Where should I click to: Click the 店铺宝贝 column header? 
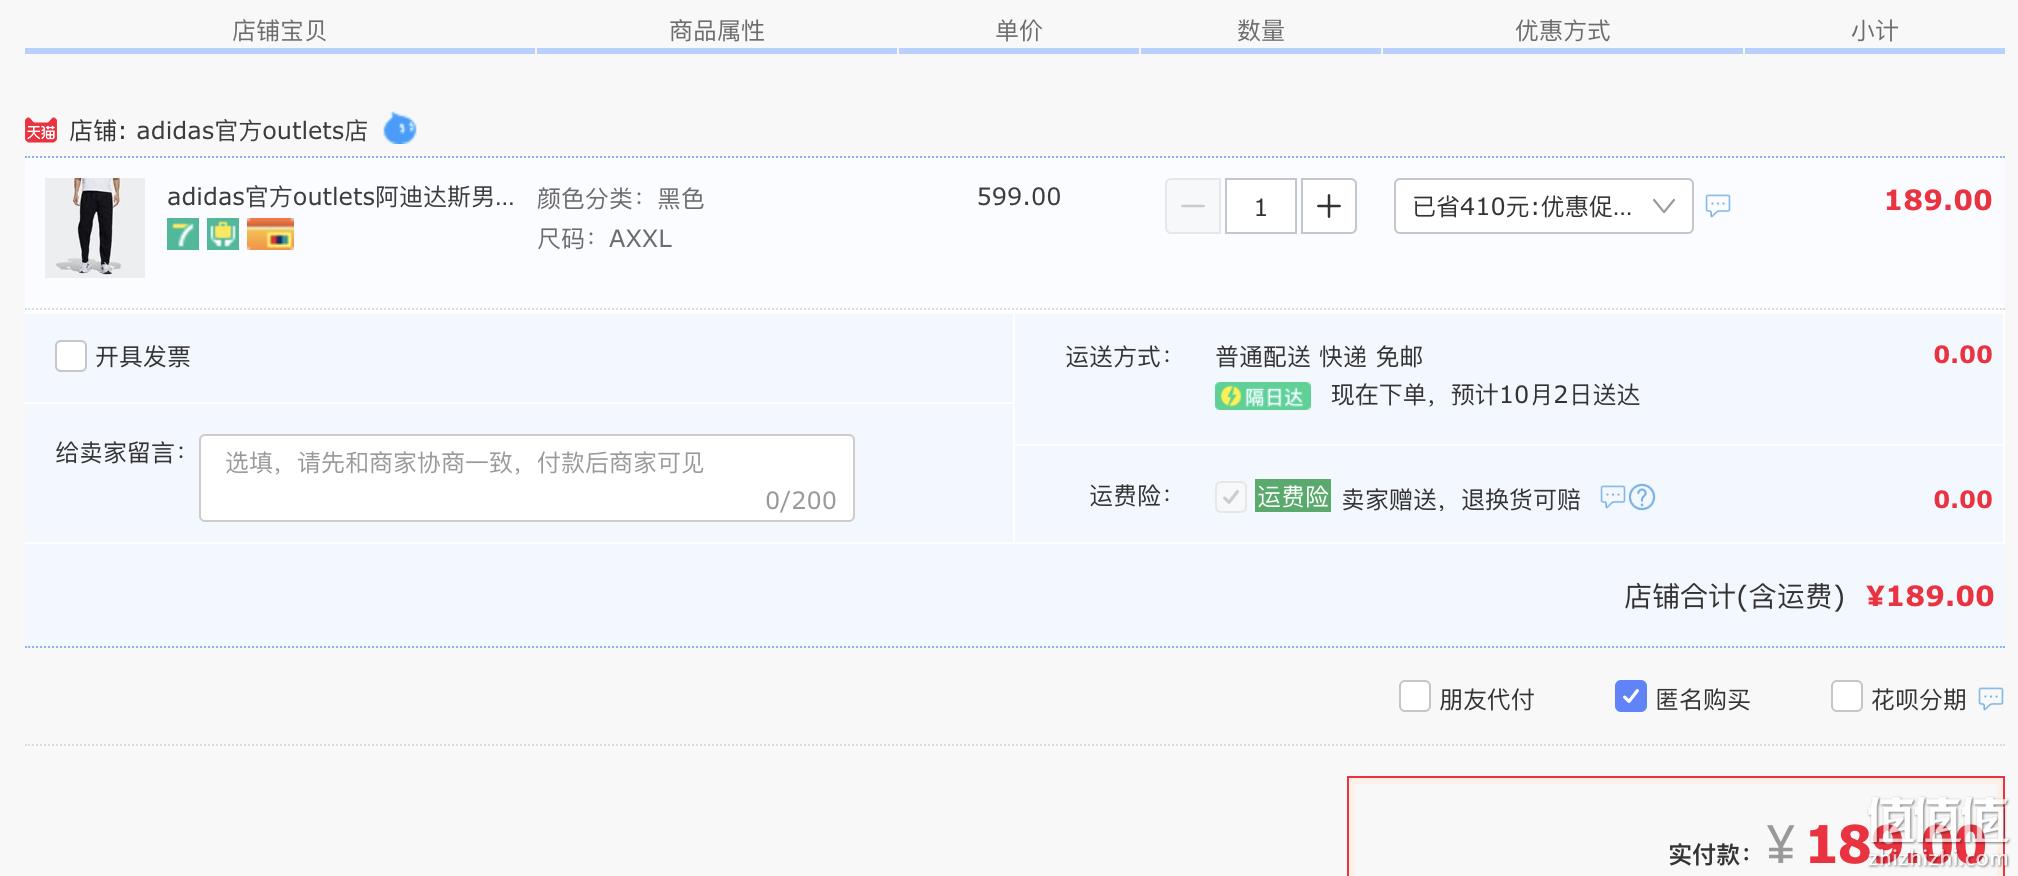pos(280,31)
